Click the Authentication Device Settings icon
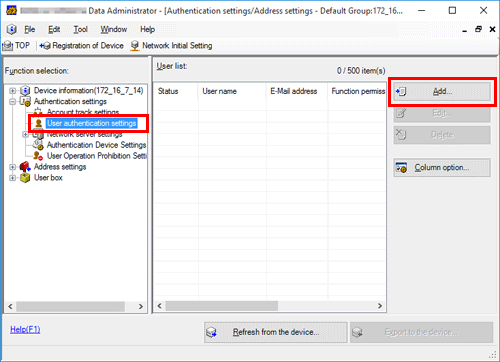The width and height of the screenshot is (500, 362). tap(38, 145)
